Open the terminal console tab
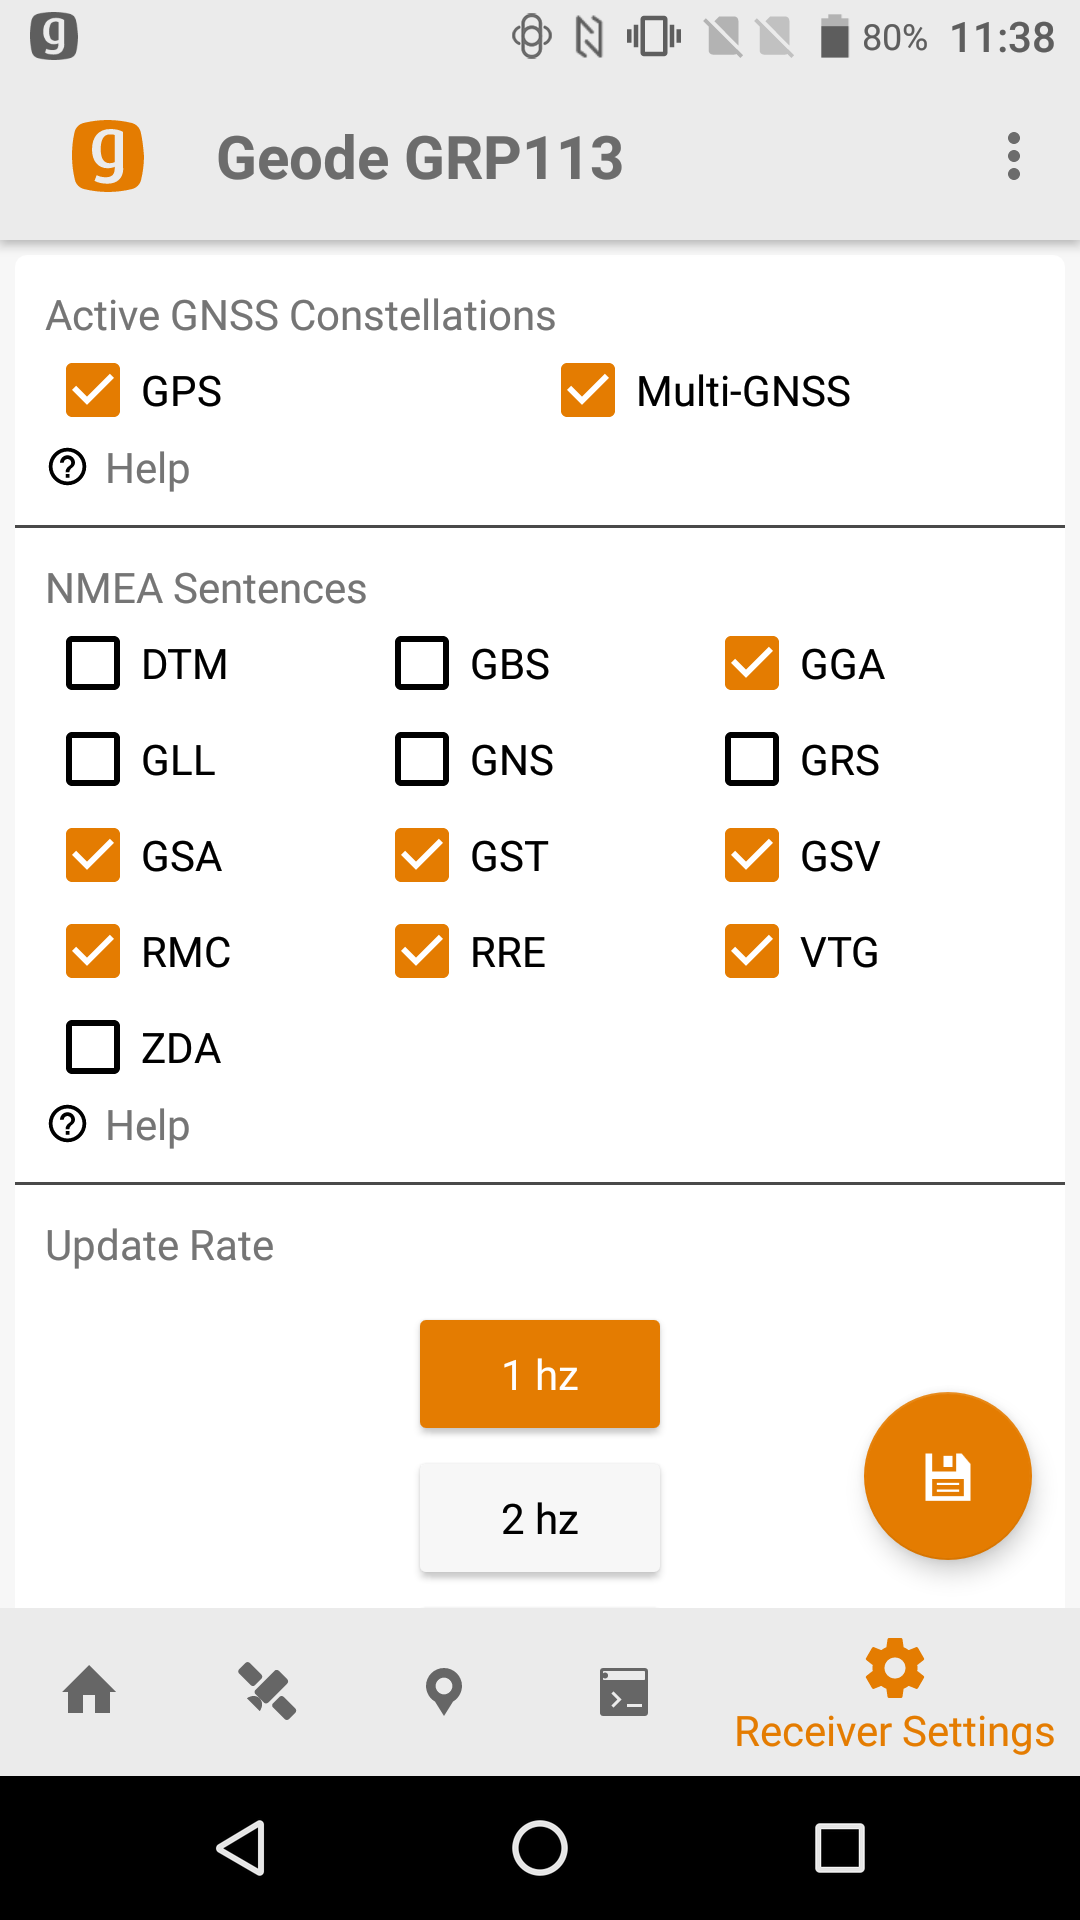Viewport: 1080px width, 1920px height. pos(623,1691)
